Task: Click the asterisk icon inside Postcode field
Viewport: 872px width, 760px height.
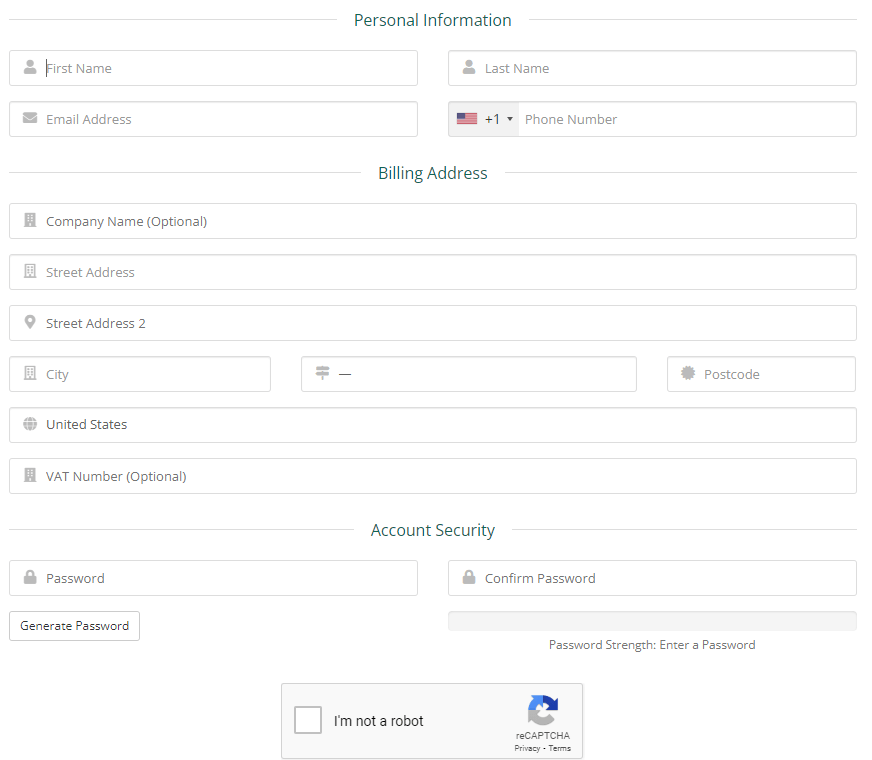Action: tap(687, 374)
